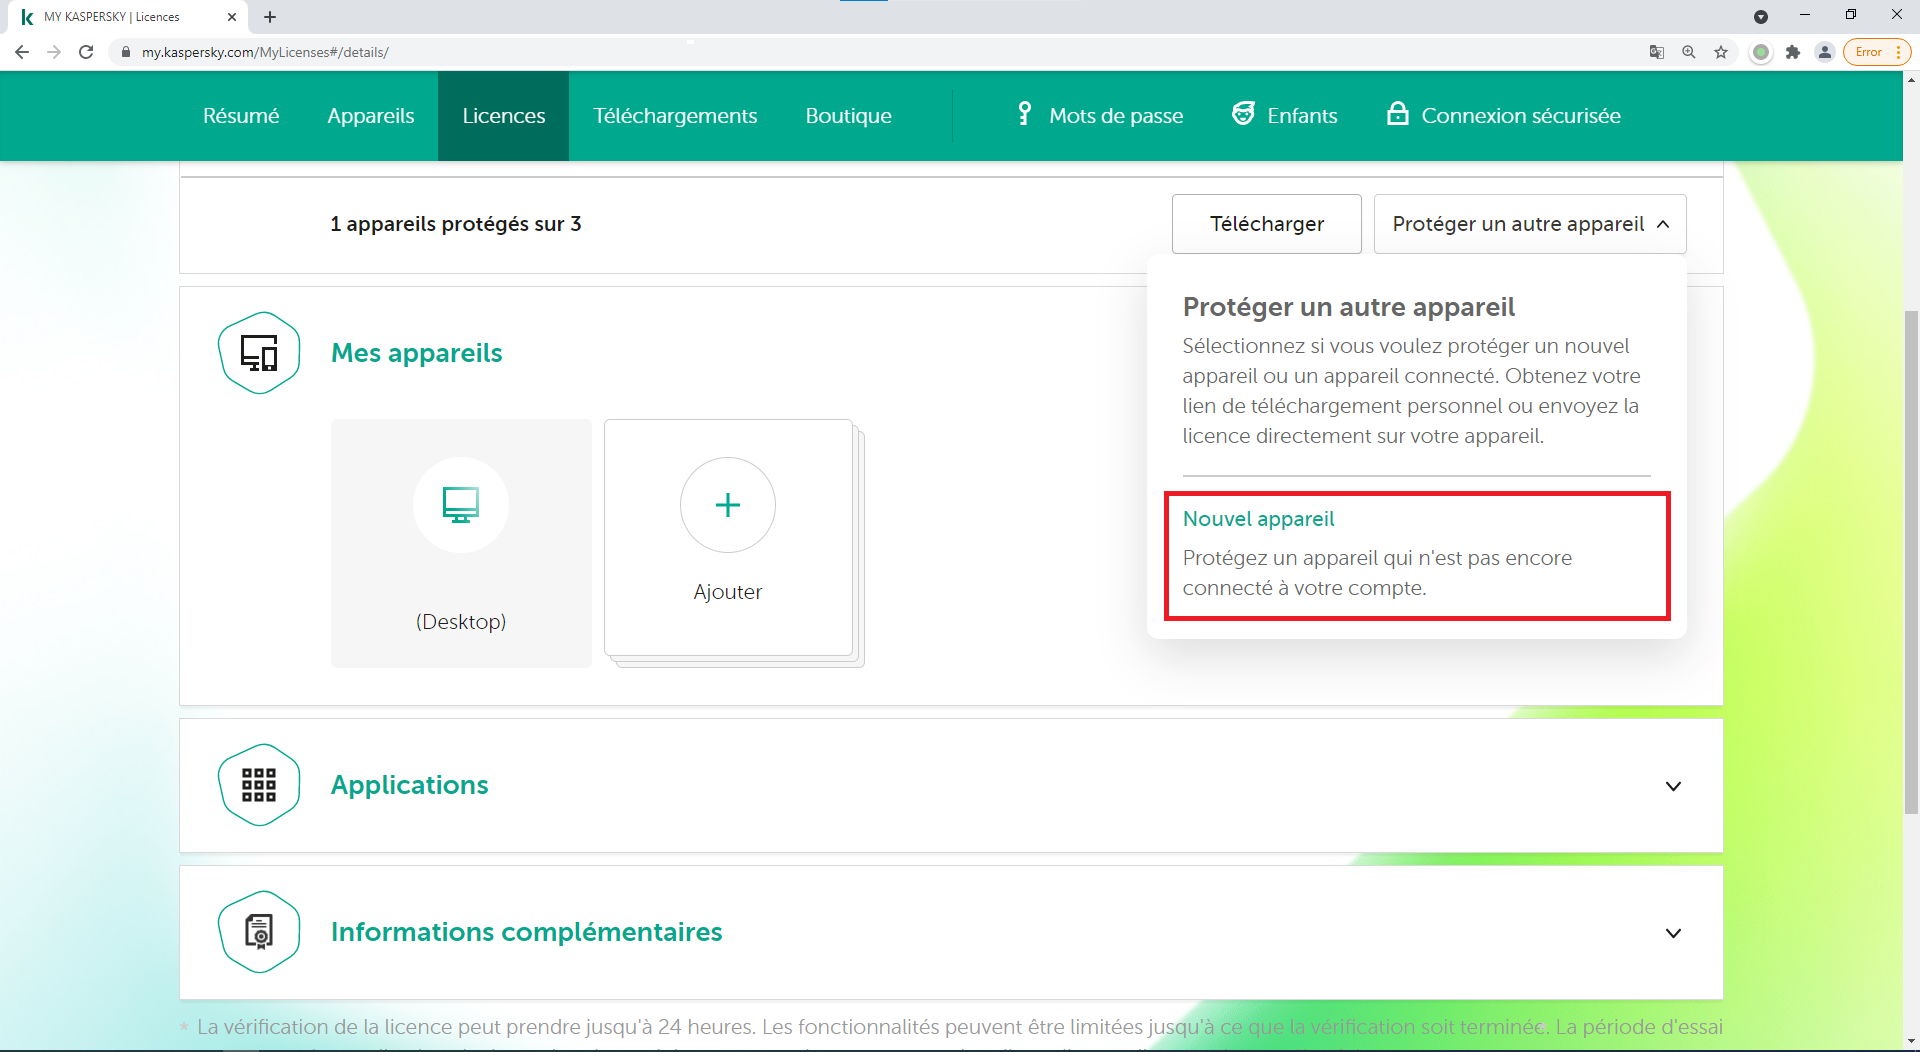1920x1052 pixels.
Task: Click the padlock icon beside Connexion sécurisée
Action: pyautogui.click(x=1397, y=113)
